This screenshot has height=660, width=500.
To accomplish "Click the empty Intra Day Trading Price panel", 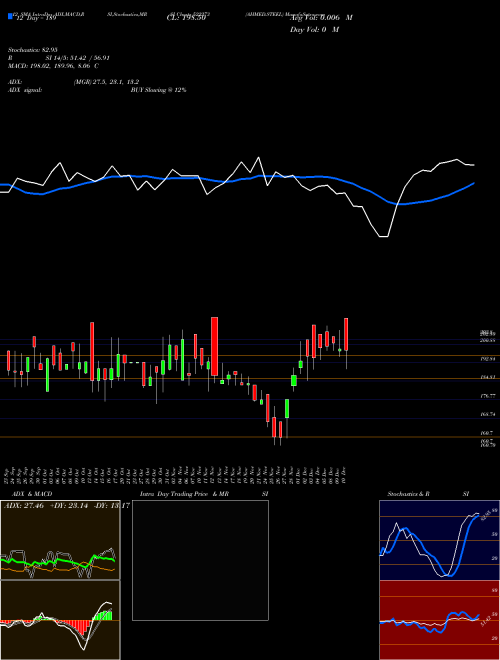I will coord(200,560).
